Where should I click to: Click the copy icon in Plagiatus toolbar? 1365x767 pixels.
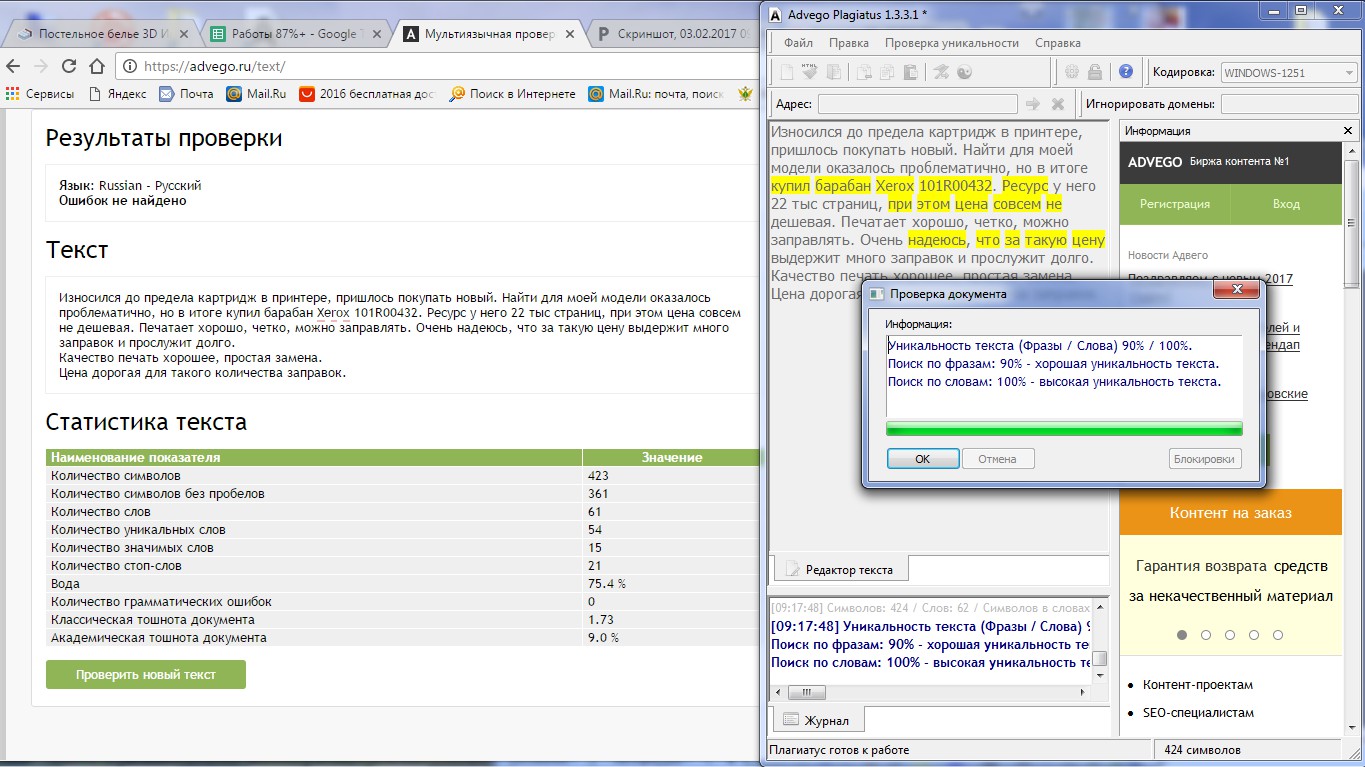[886, 72]
